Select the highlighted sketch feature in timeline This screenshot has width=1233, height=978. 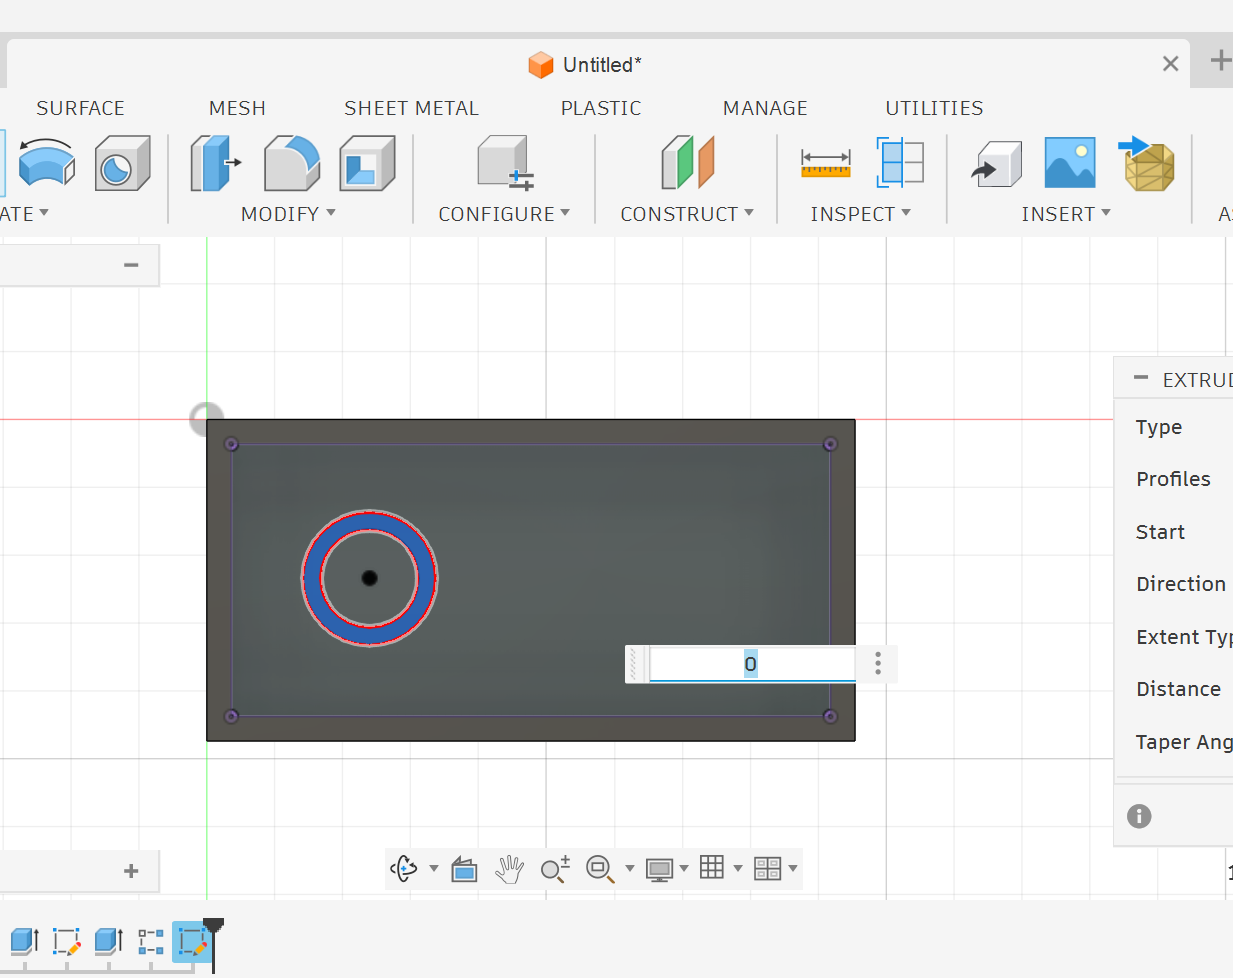pyautogui.click(x=191, y=941)
